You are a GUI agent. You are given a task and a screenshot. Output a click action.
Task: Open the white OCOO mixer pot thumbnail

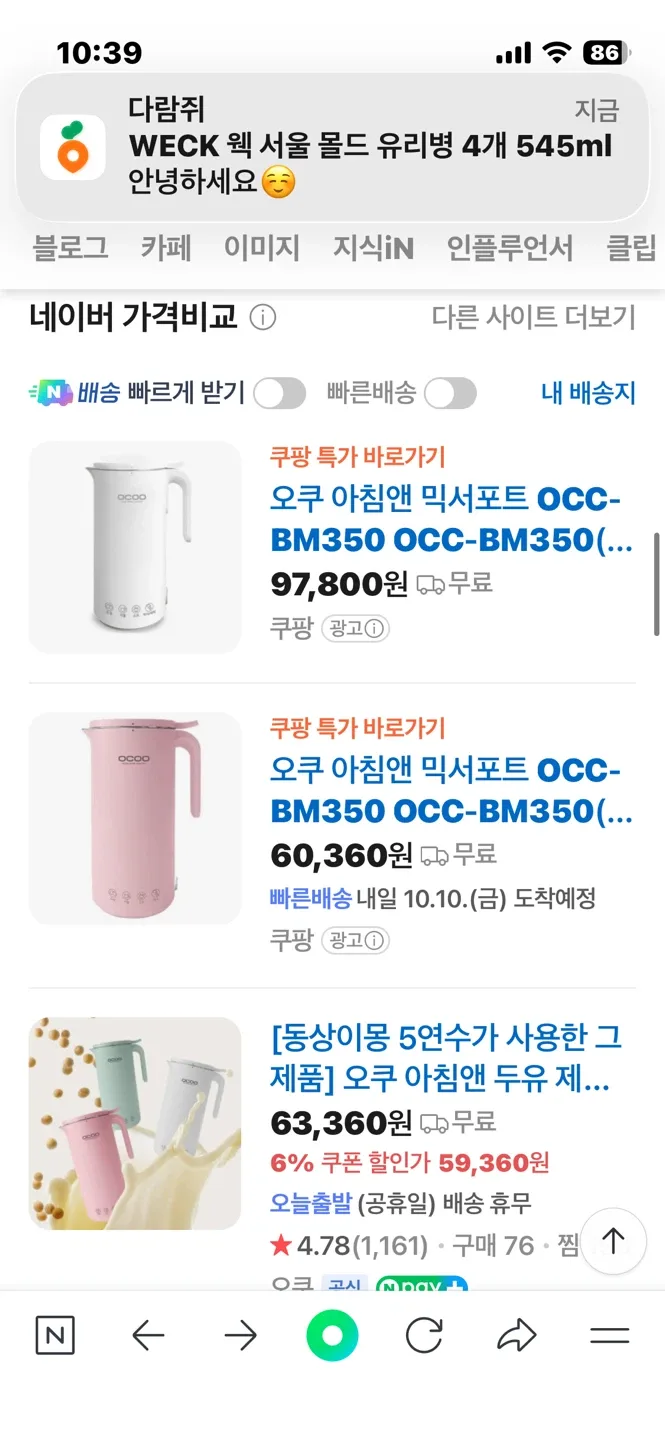[x=135, y=547]
